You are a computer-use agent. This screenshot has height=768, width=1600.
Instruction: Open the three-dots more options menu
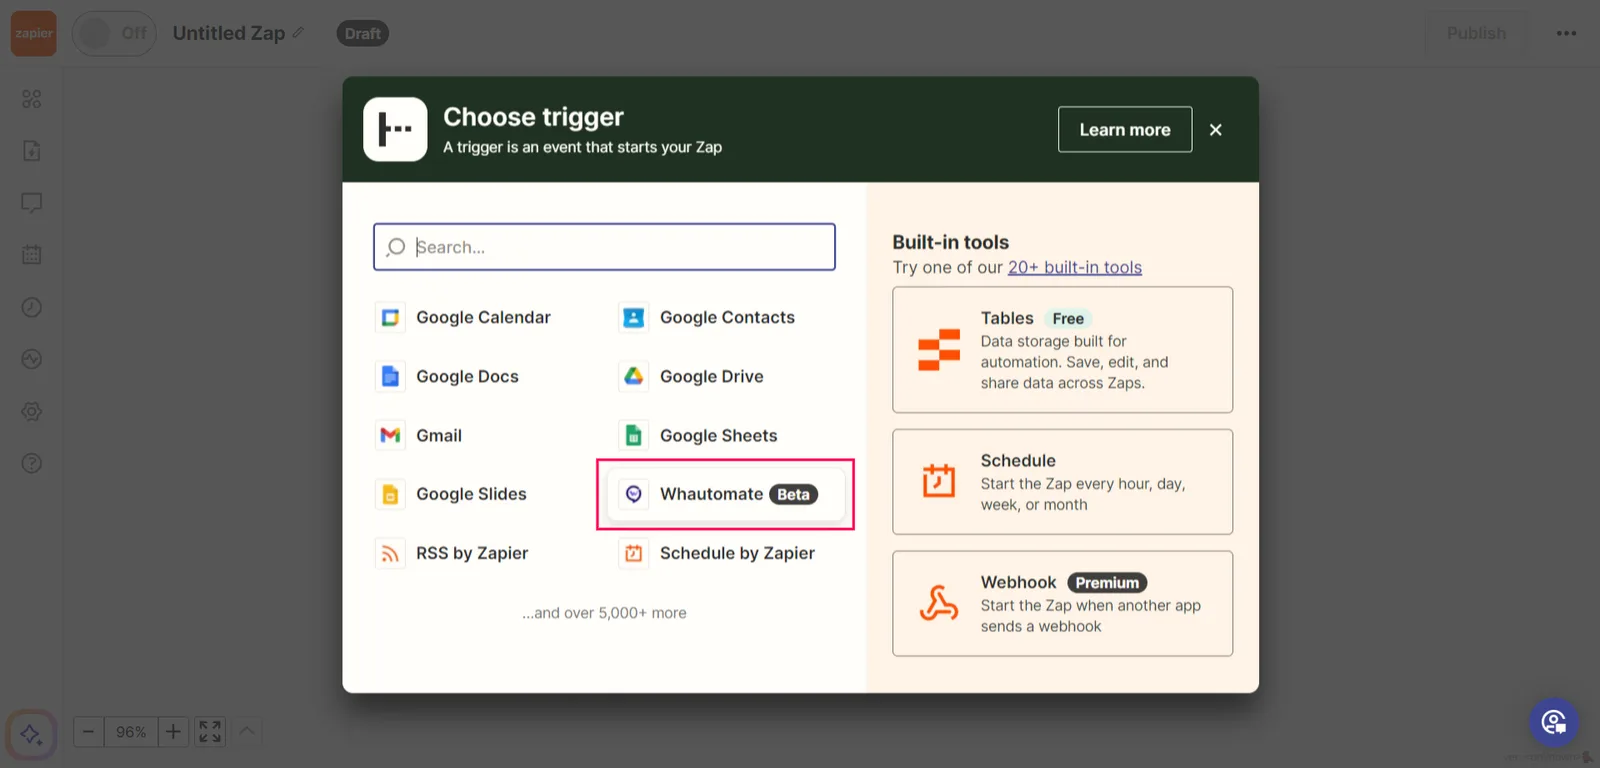(1566, 33)
